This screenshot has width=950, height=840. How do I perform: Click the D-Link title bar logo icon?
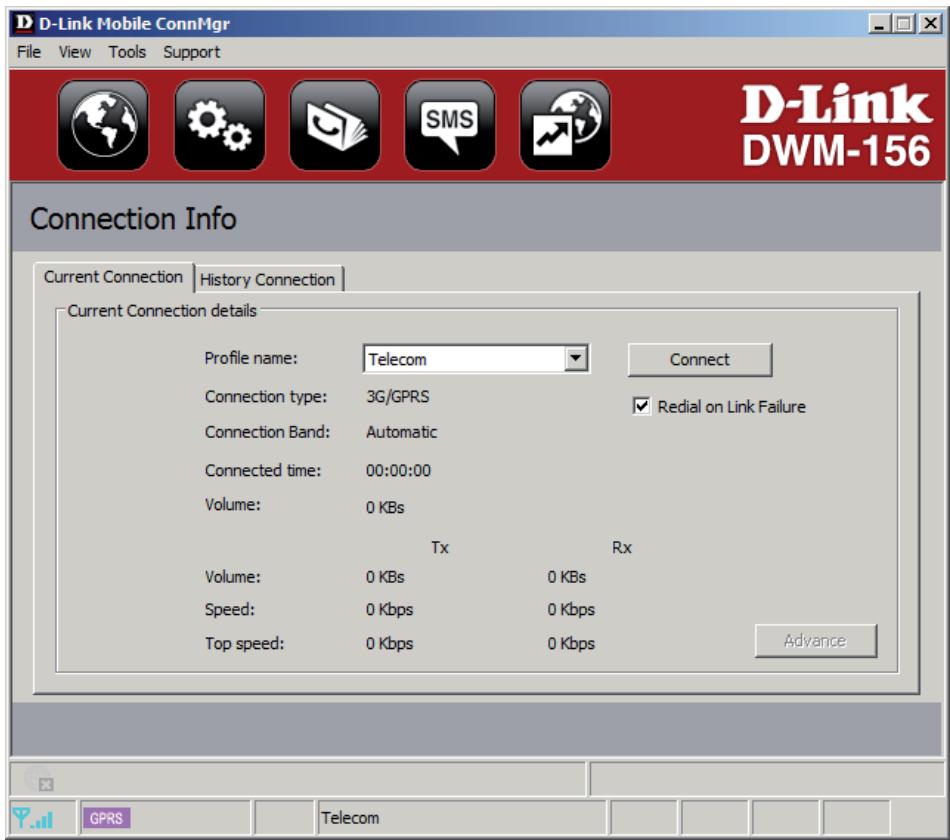(x=24, y=23)
